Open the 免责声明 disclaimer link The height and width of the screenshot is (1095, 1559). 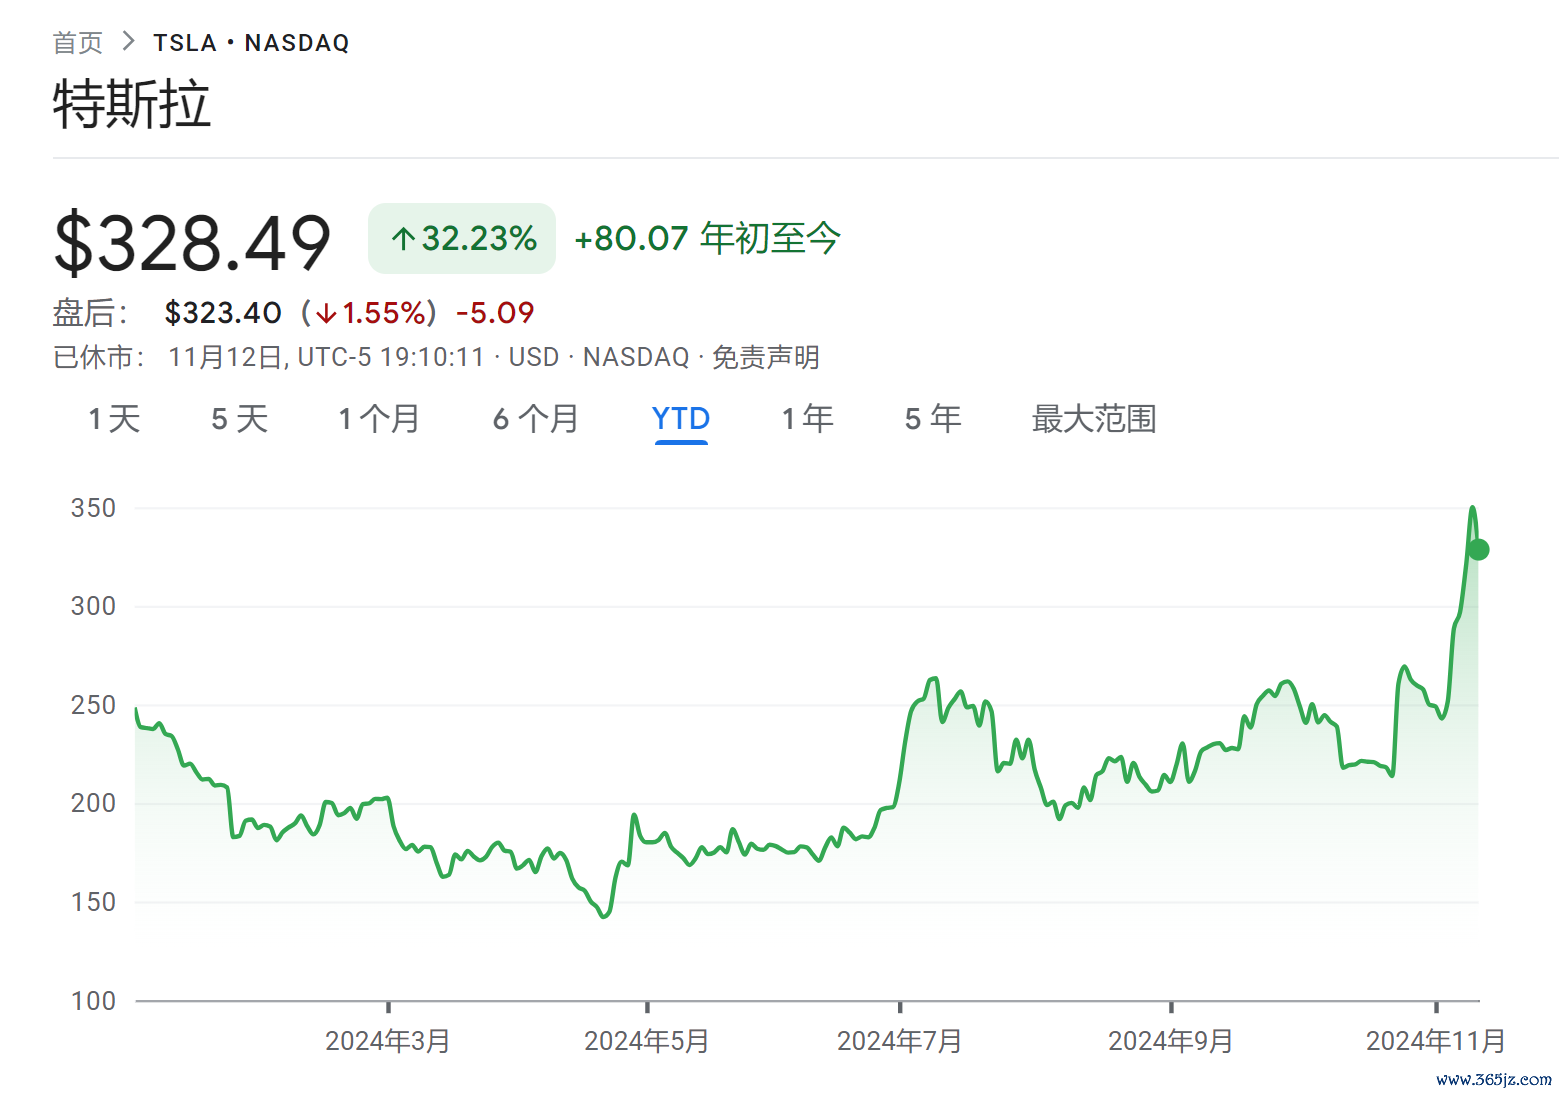765,357
